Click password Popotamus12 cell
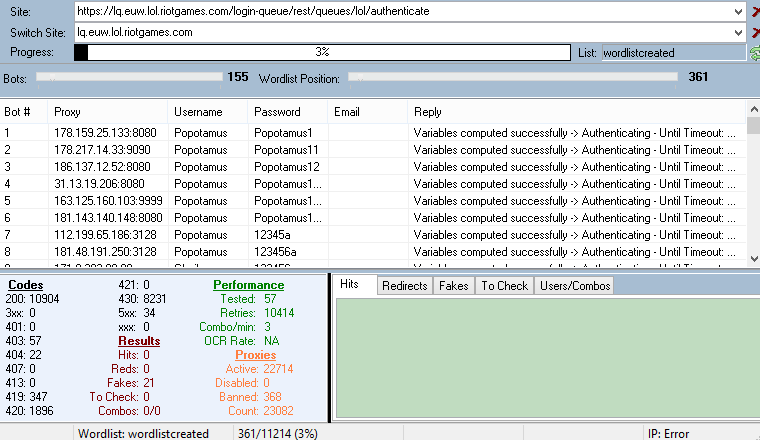 pyautogui.click(x=286, y=167)
